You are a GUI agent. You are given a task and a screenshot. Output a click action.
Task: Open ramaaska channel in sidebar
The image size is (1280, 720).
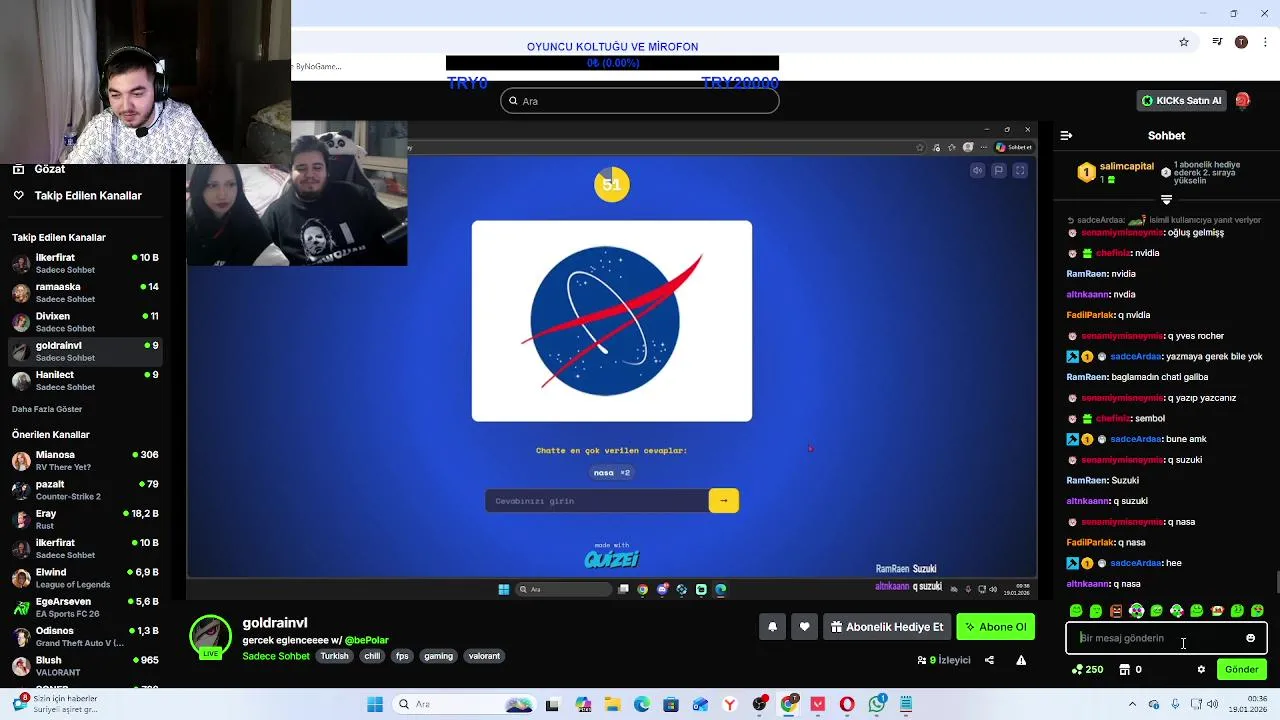click(85, 292)
